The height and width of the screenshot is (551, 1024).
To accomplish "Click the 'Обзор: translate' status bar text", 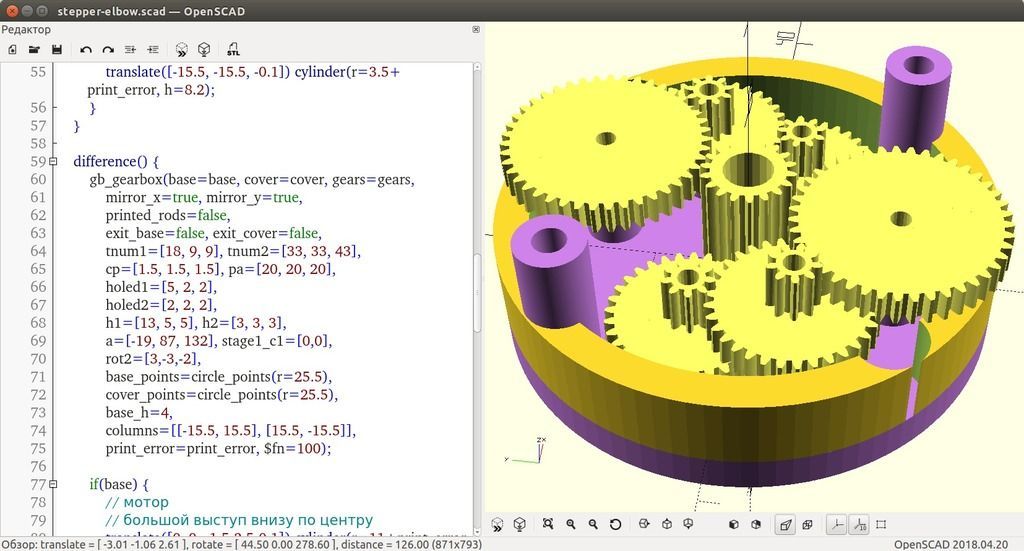I will [242, 544].
